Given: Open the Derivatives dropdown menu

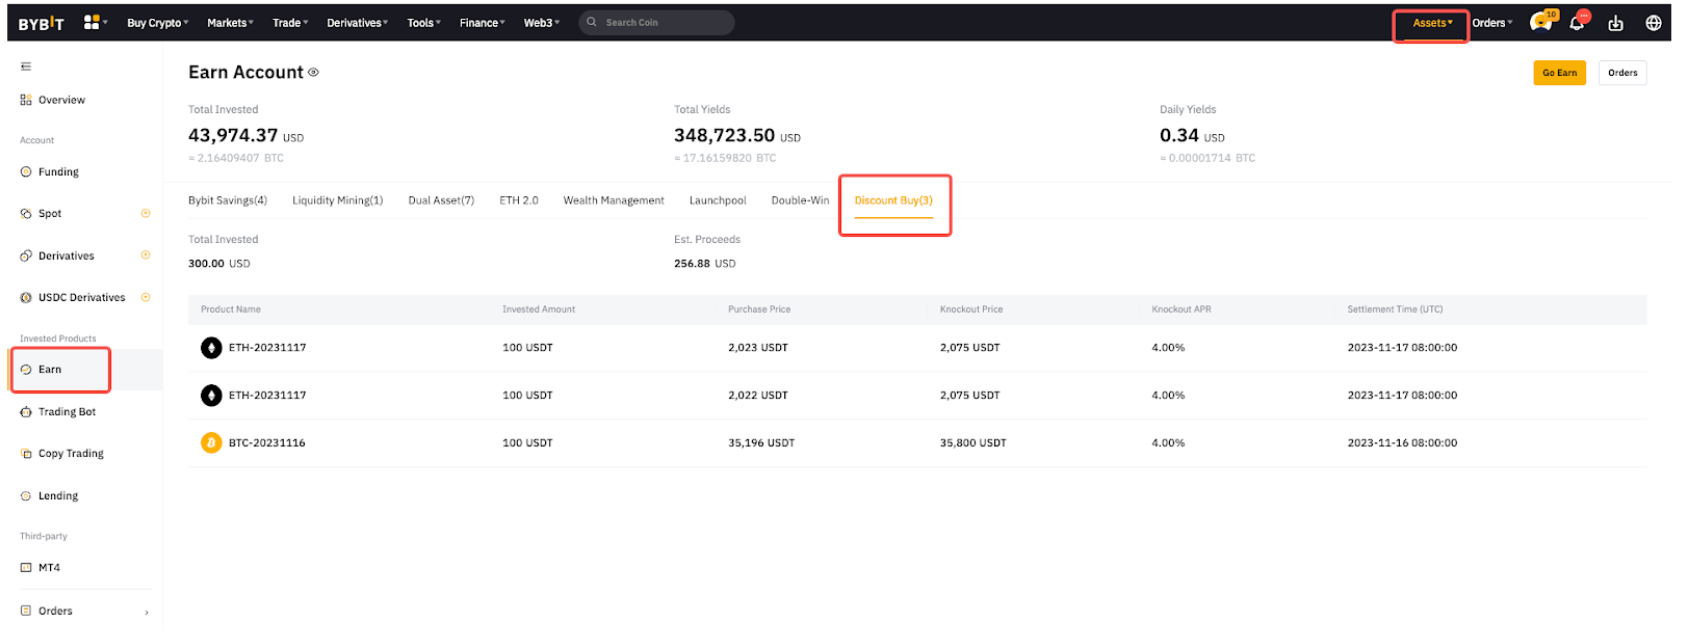Looking at the screenshot, I should tap(357, 23).
